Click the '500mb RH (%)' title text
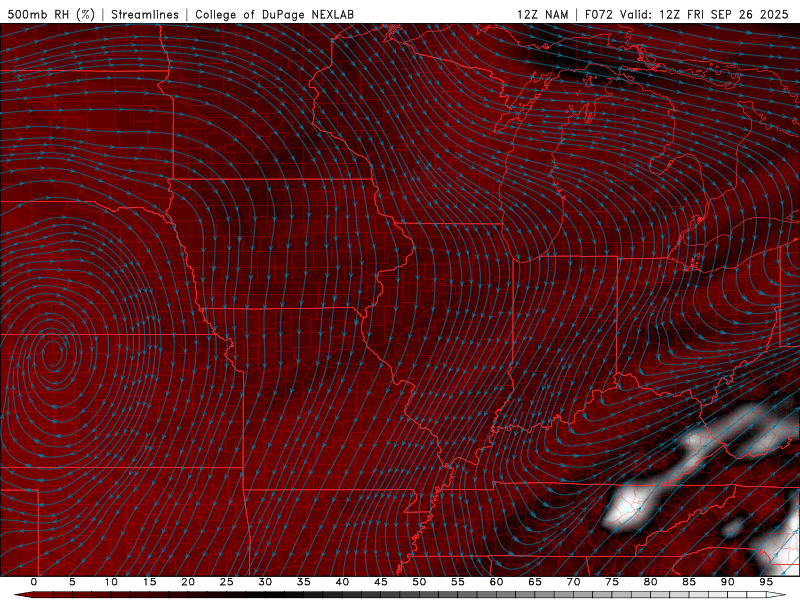 point(51,14)
